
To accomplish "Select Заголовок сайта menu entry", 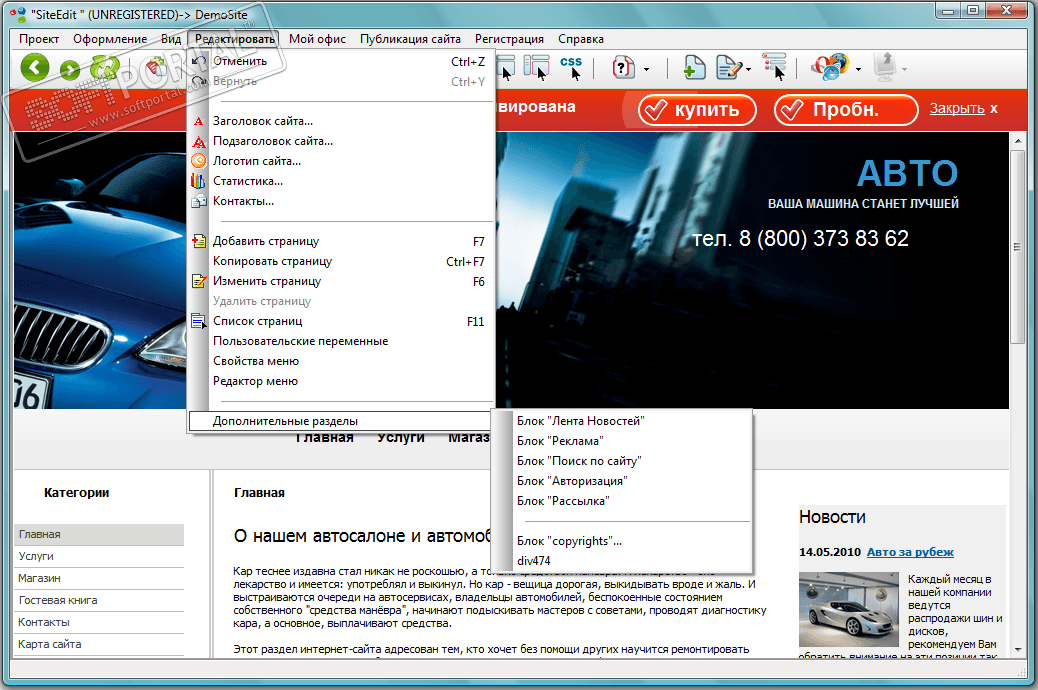I will (341, 121).
